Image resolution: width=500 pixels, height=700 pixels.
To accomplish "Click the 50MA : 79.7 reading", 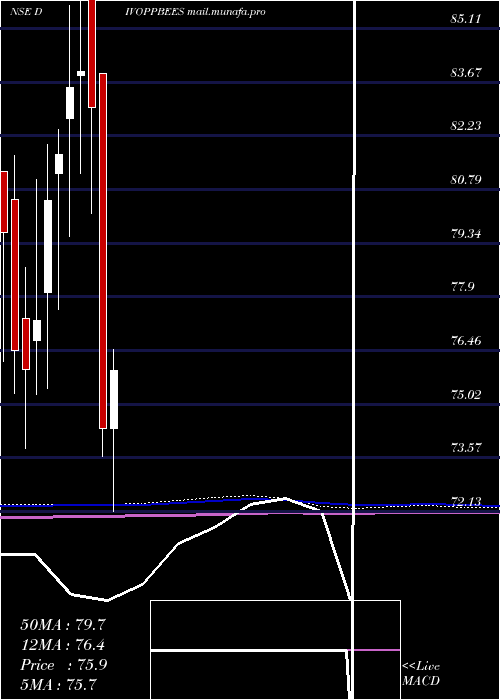I will click(x=63, y=625).
